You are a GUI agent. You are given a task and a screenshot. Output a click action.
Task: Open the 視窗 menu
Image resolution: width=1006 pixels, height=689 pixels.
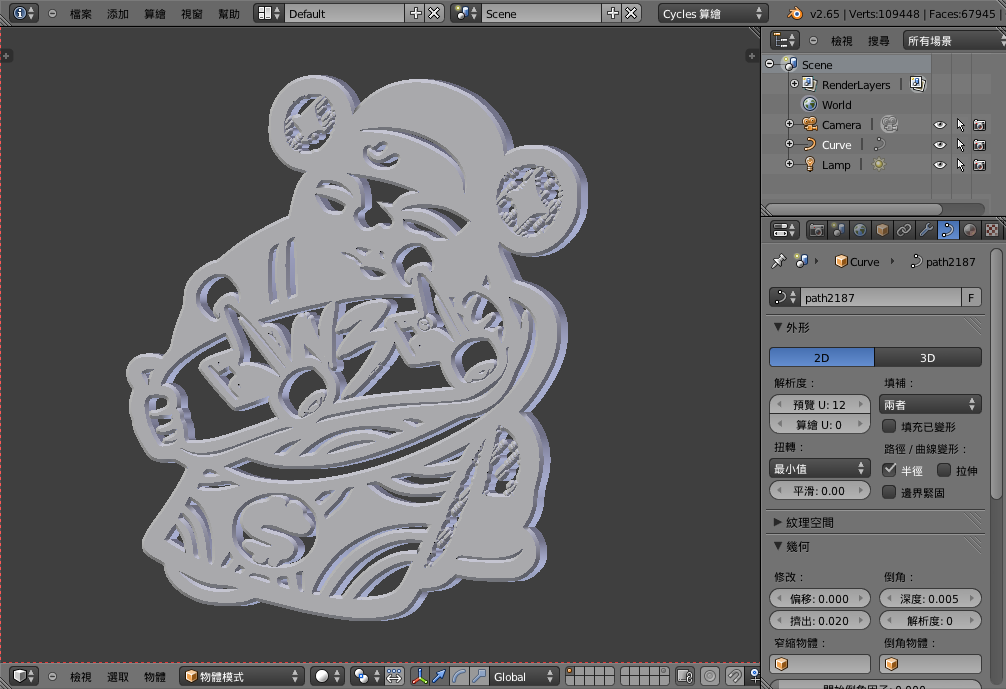coord(192,13)
